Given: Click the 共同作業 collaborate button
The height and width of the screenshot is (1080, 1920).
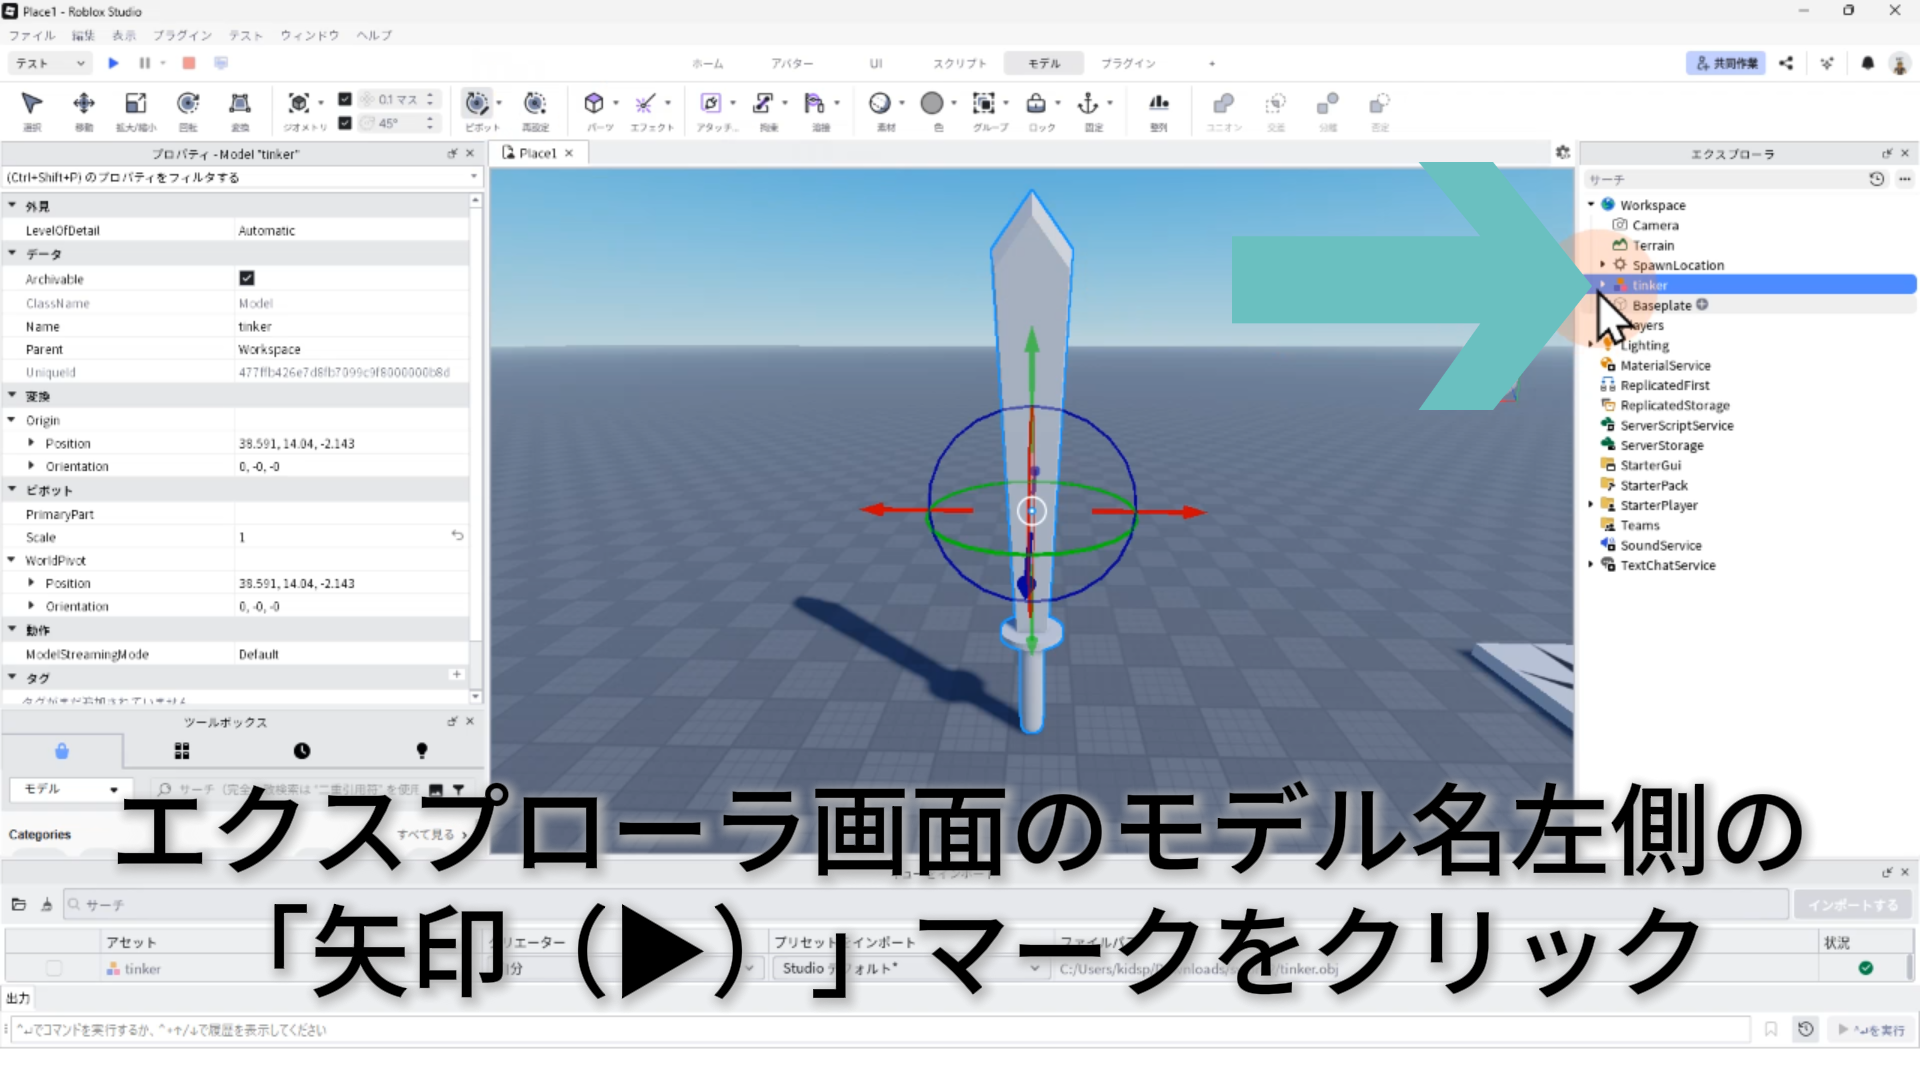Looking at the screenshot, I should pos(1725,63).
